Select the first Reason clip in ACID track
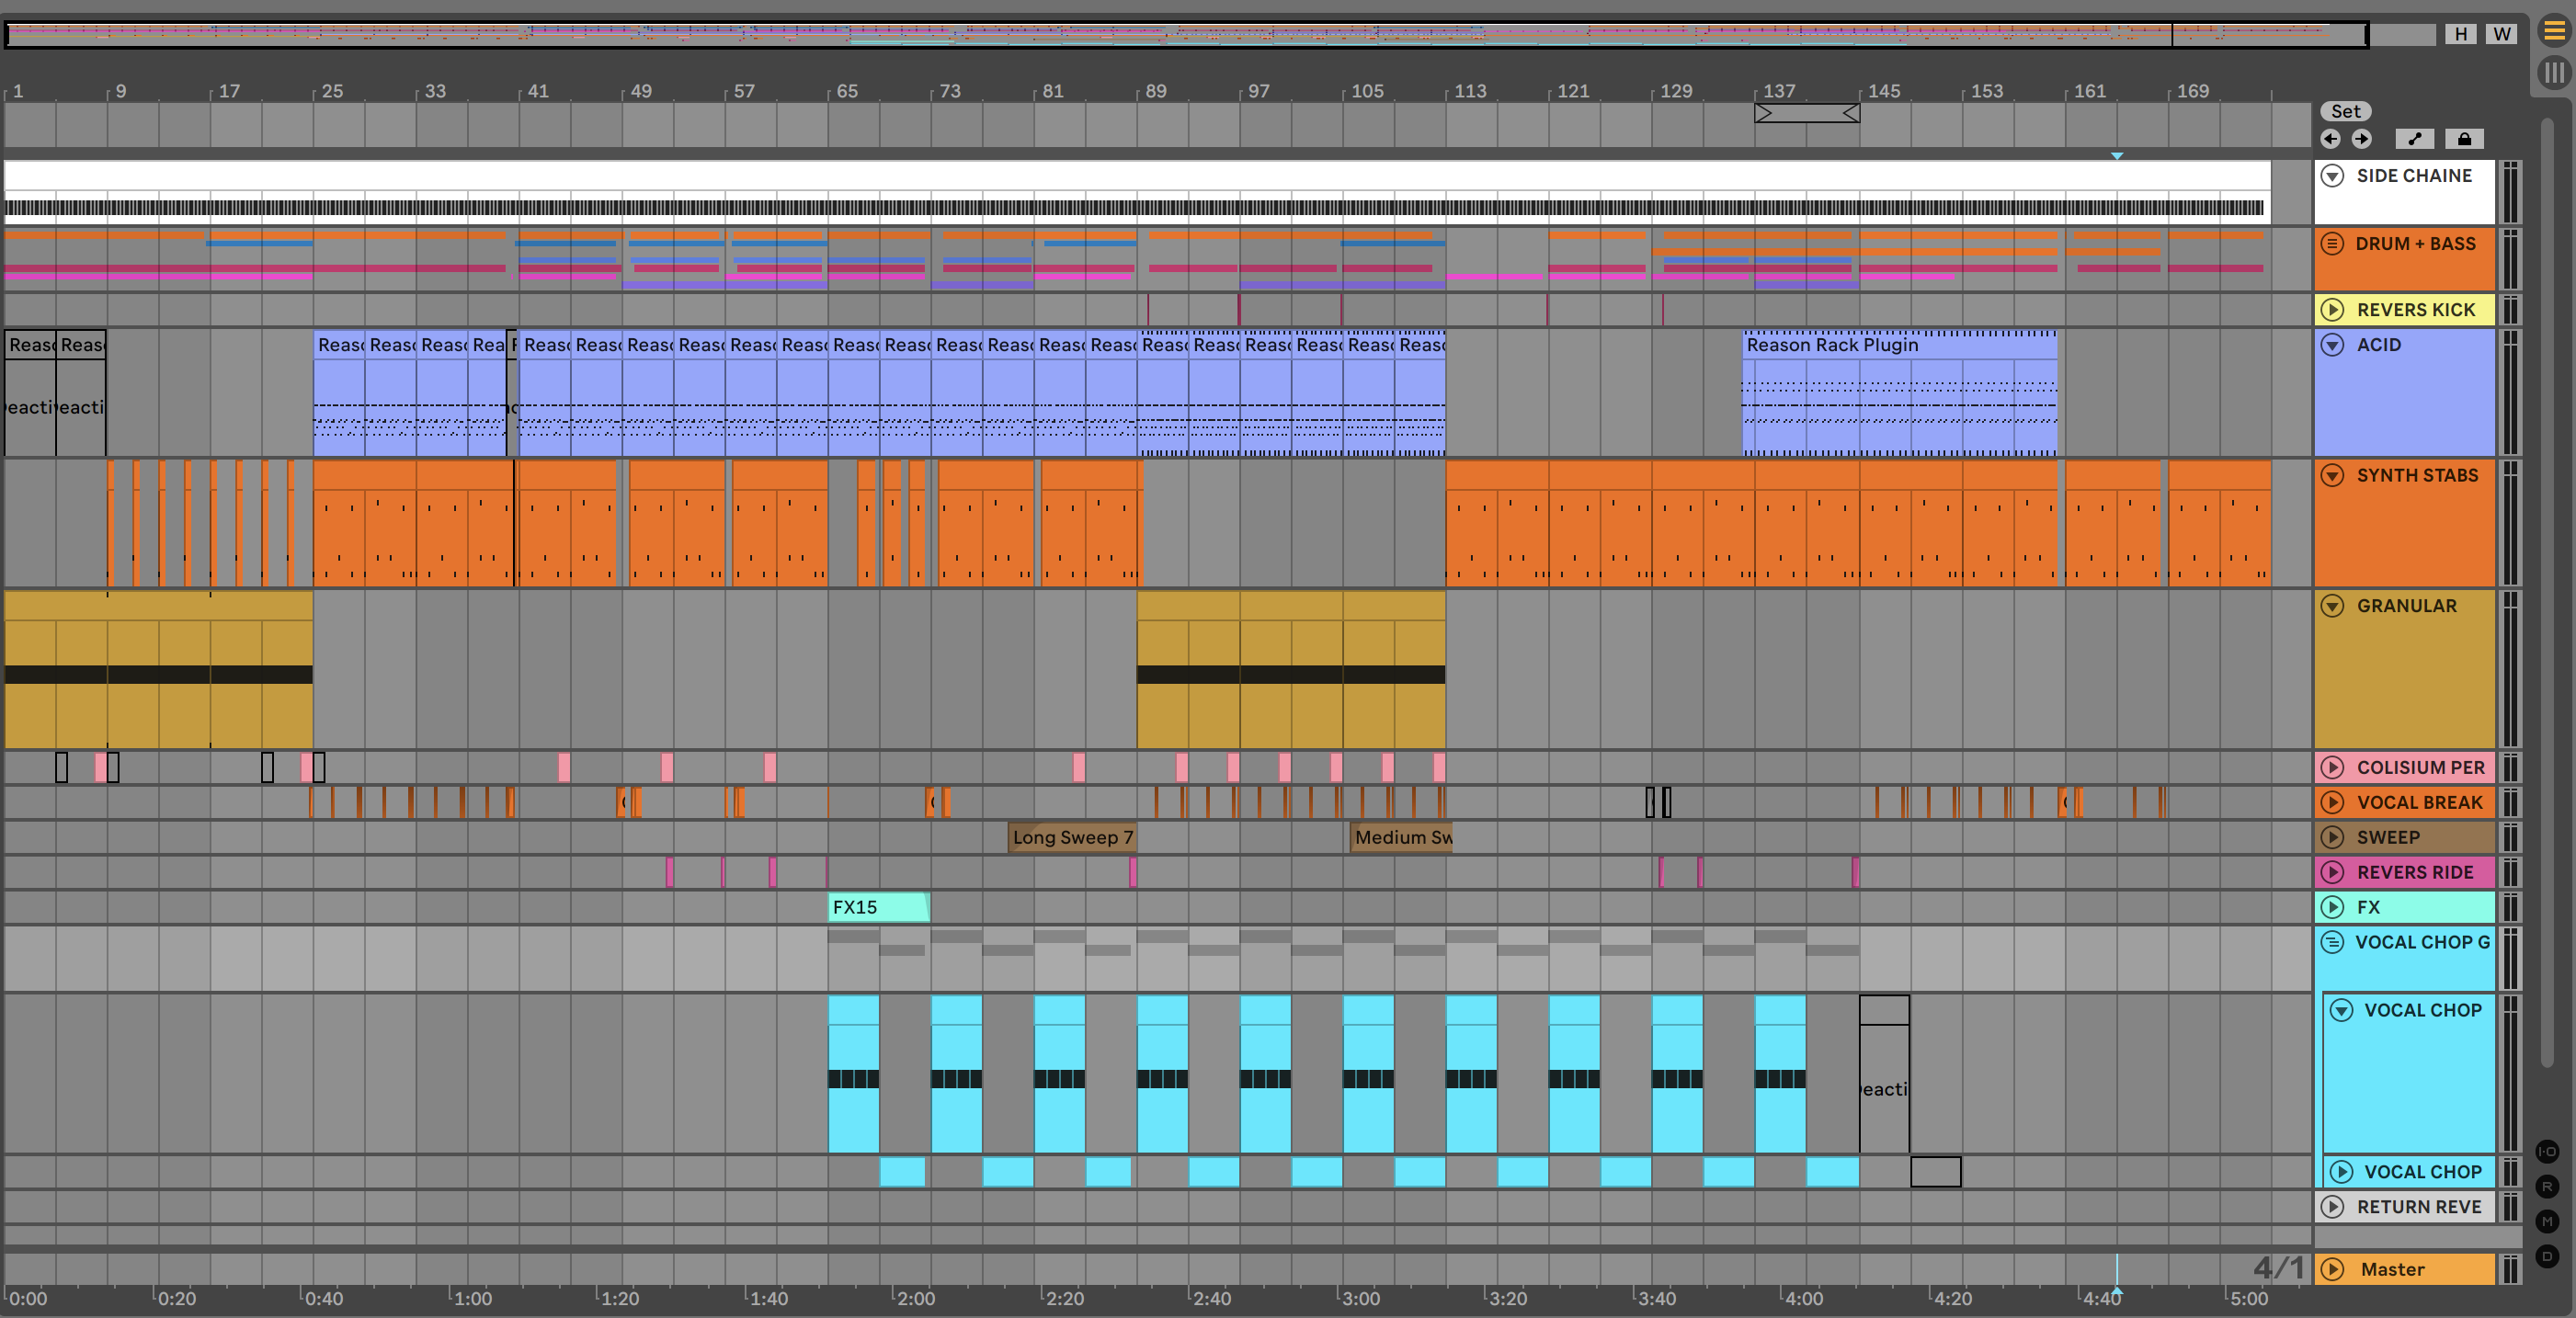 tap(30, 393)
